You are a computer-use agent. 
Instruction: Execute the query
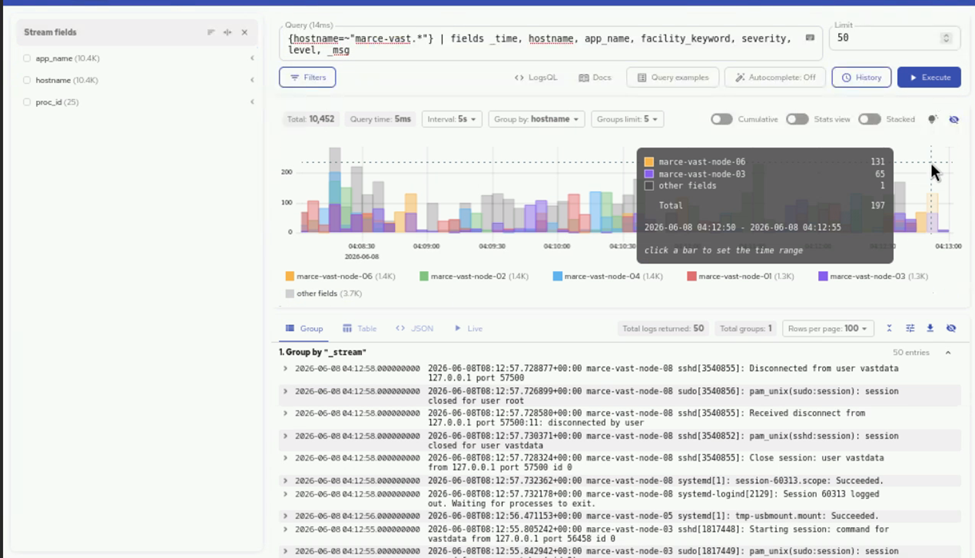tap(929, 78)
